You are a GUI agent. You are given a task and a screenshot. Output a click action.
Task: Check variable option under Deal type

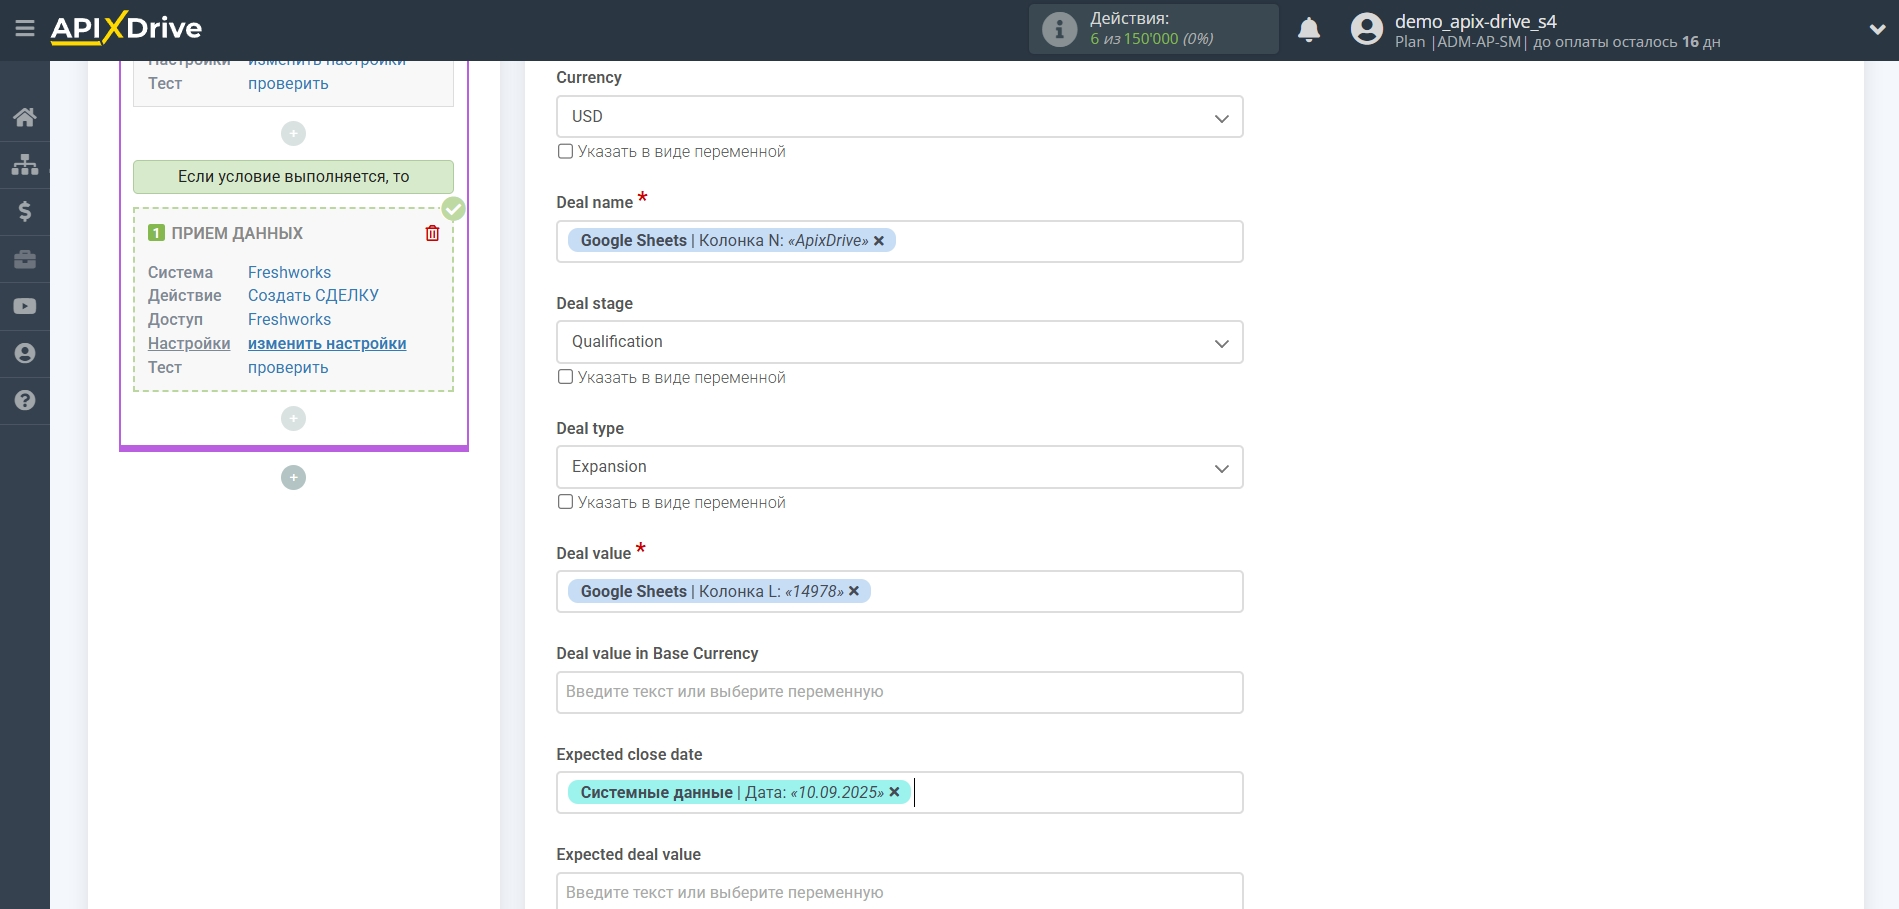click(565, 502)
